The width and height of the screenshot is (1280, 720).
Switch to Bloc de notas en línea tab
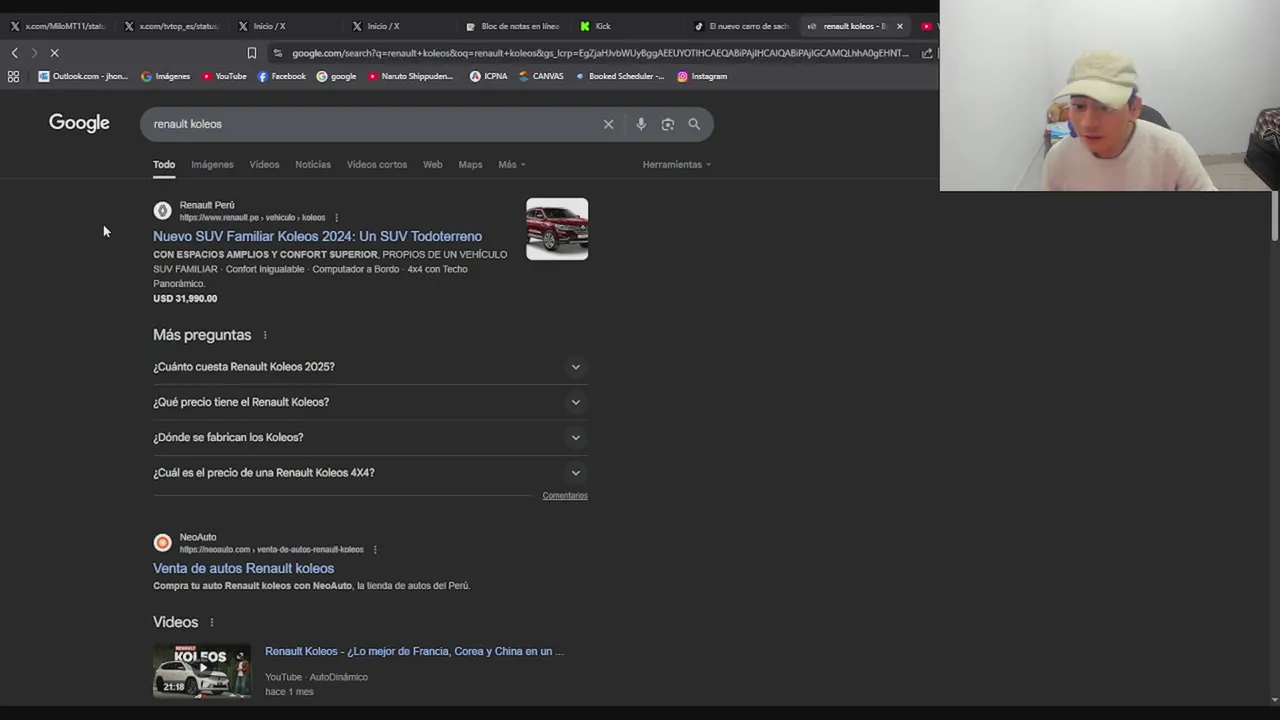513,26
